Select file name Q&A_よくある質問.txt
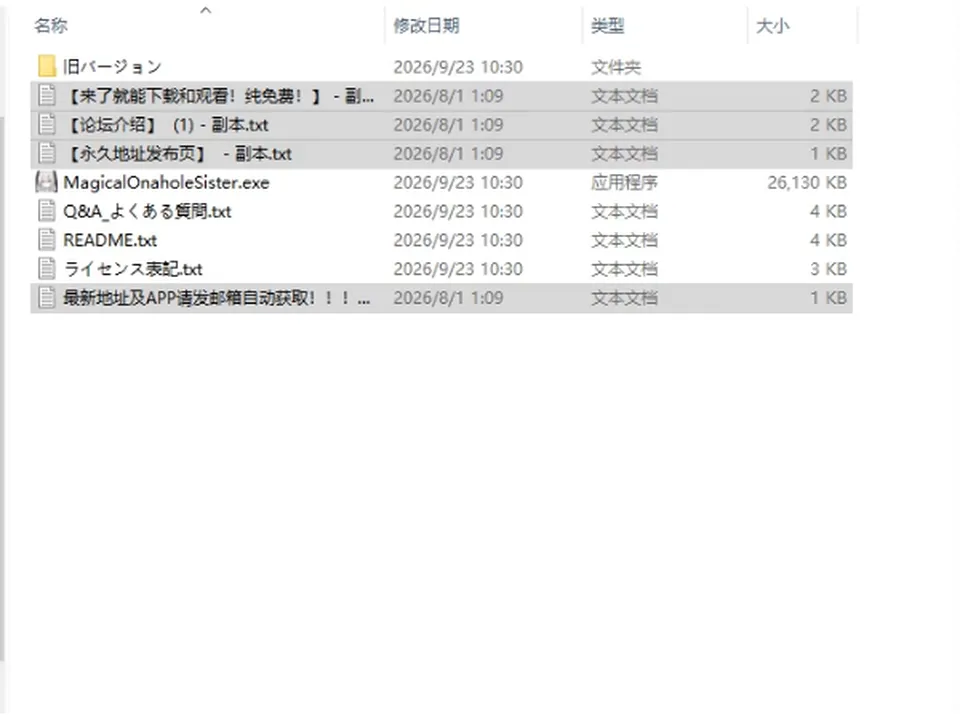Screen dimensions: 960x715 147,211
